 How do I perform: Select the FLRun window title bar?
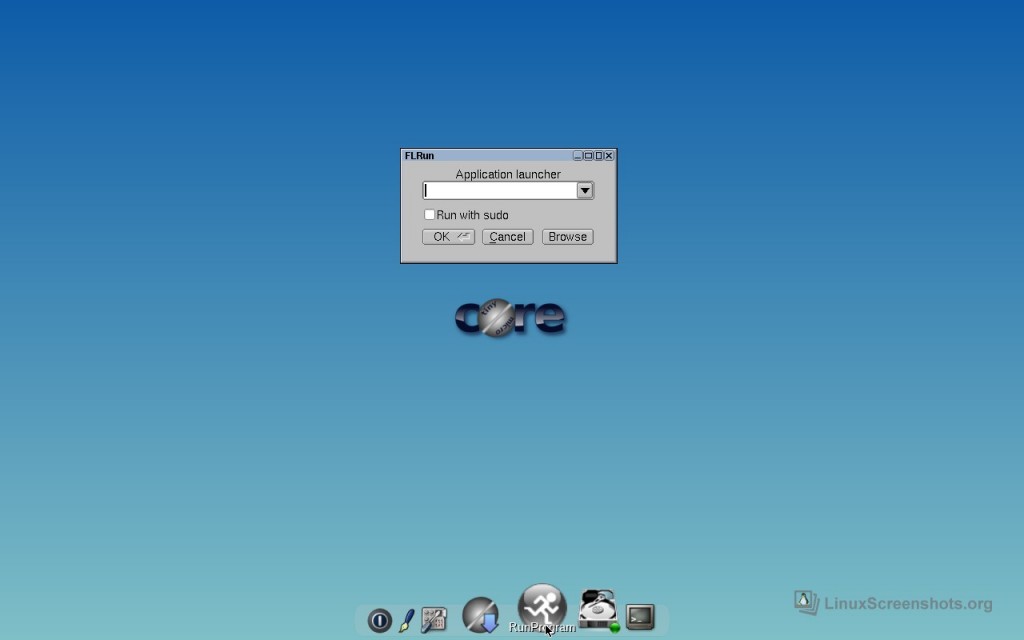(480, 155)
